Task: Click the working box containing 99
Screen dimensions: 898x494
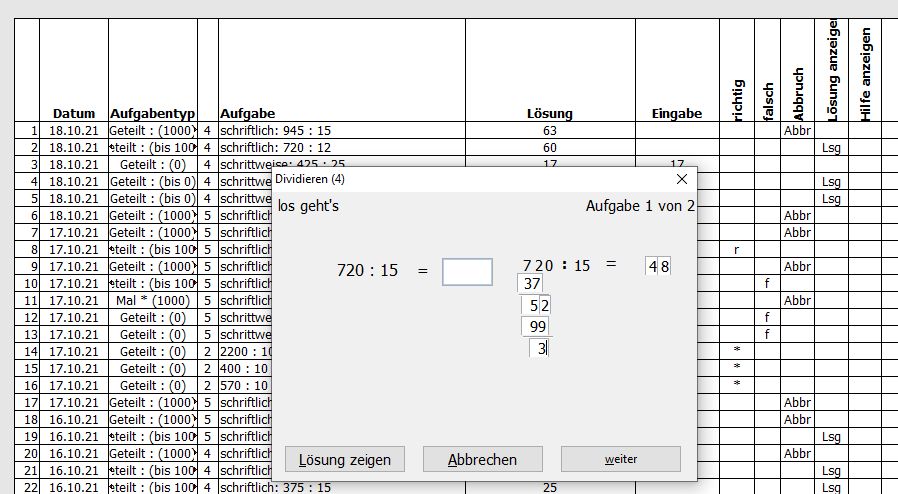Action: 535,327
